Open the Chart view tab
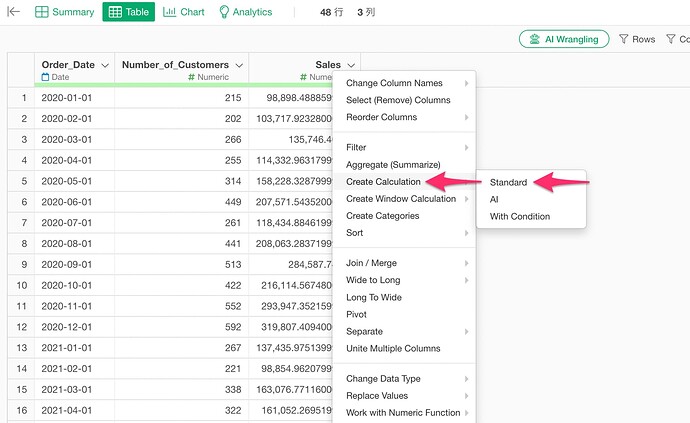 point(184,12)
